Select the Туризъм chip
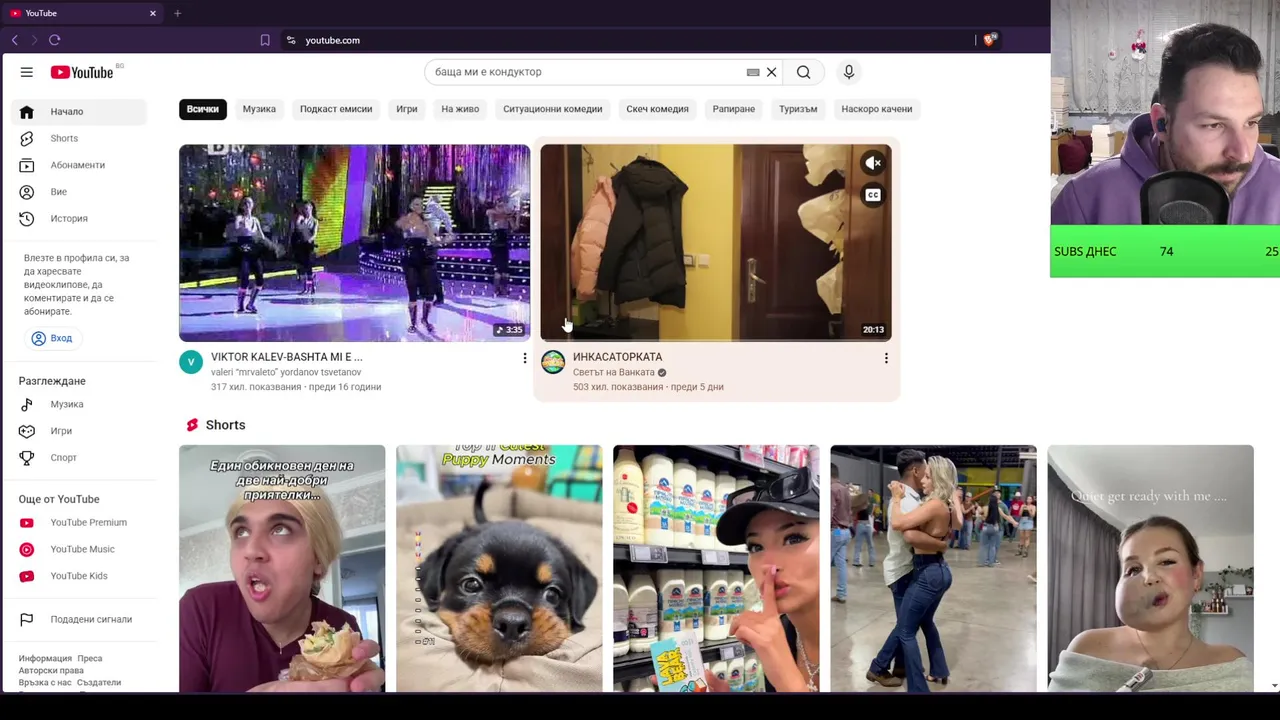The height and width of the screenshot is (720, 1280). (798, 109)
